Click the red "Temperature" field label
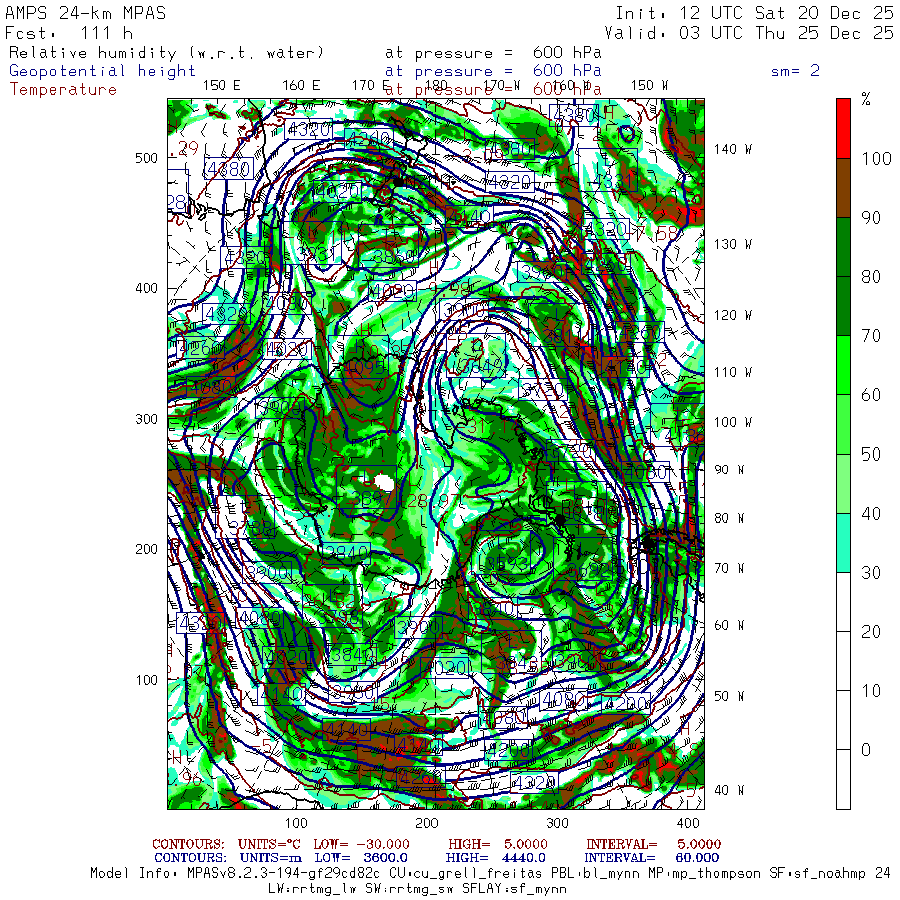The image size is (900, 900). point(63,89)
